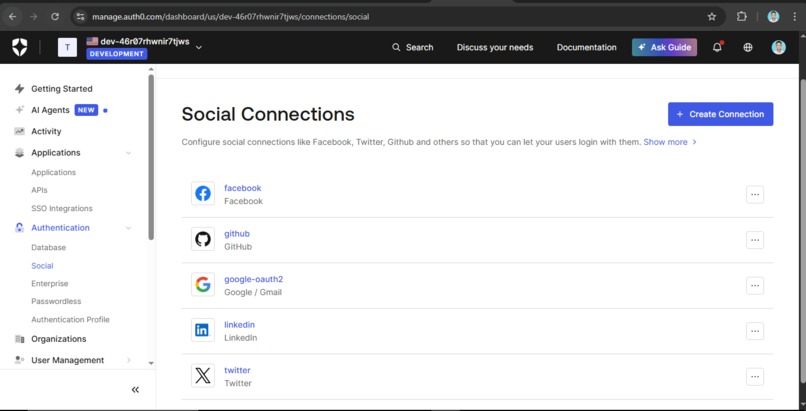
Task: Click the GitHub logo icon
Action: [203, 239]
